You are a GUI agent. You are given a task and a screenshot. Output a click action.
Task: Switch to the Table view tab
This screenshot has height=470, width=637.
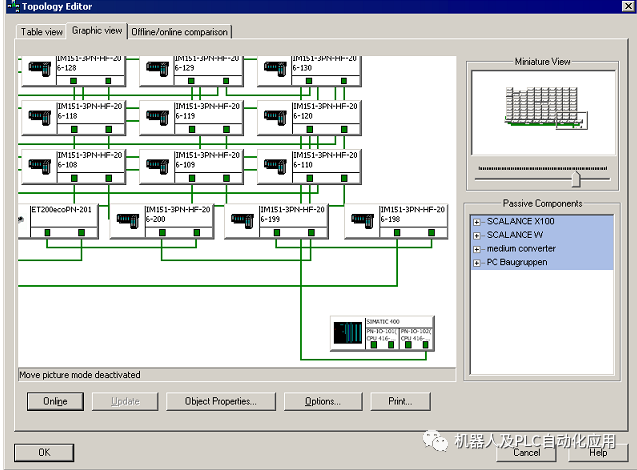tap(41, 32)
